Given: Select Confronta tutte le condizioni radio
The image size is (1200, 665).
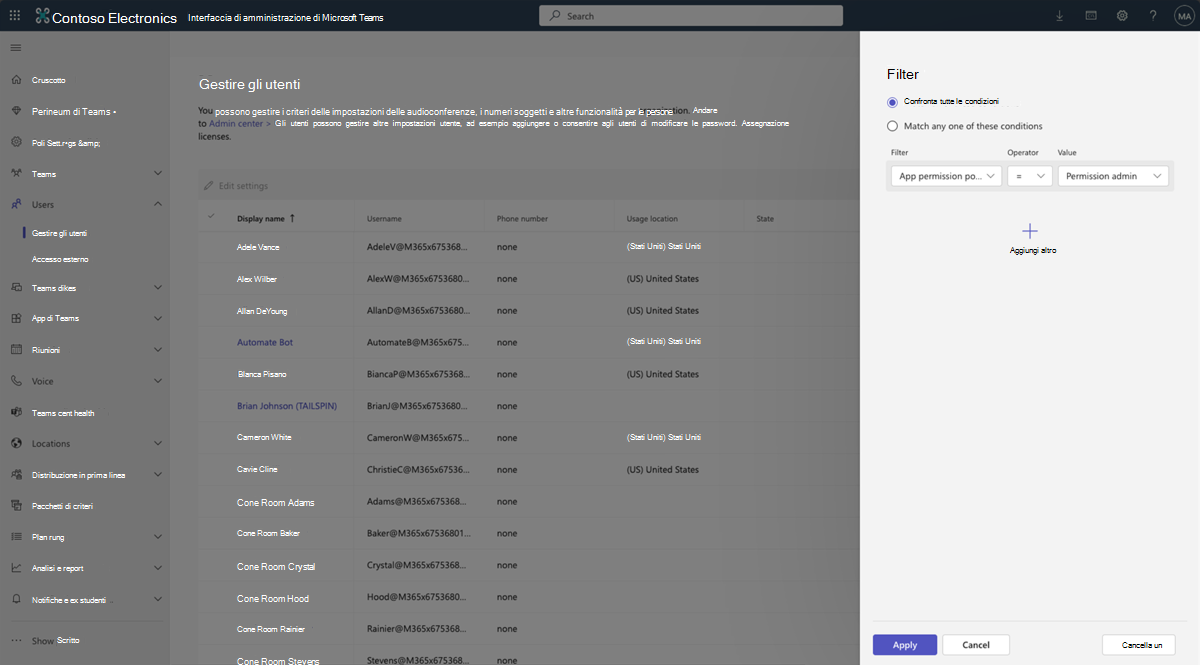Looking at the screenshot, I should click(x=893, y=102).
